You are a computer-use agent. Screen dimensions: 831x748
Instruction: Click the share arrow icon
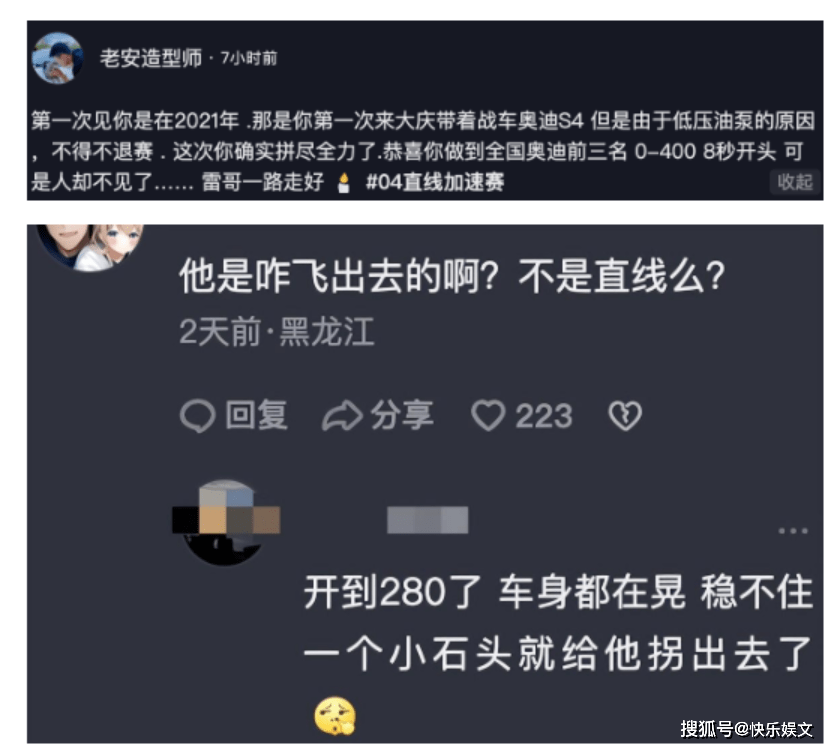pyautogui.click(x=342, y=416)
